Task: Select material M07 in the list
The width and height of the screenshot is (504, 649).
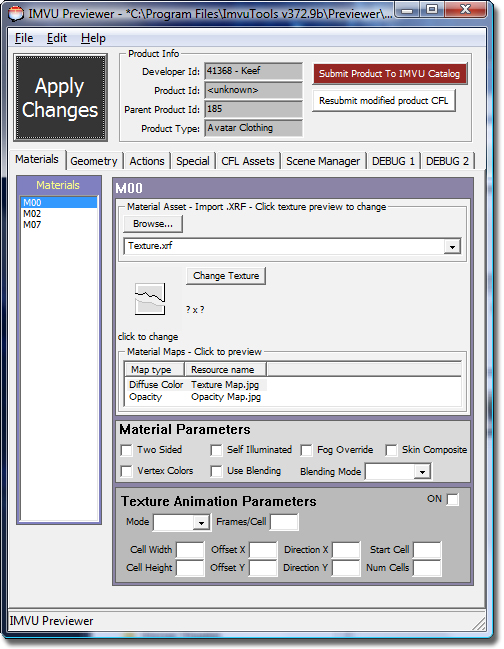Action: [59, 225]
